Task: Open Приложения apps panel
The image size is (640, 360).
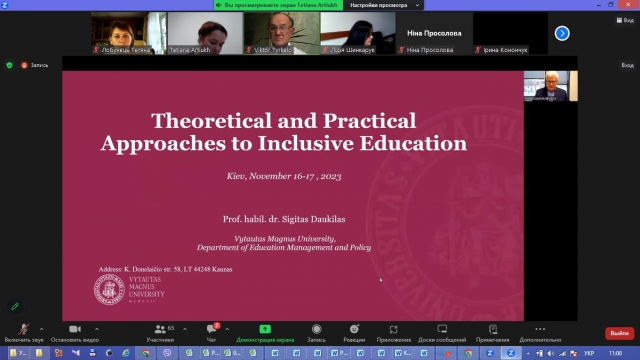Action: pos(393,333)
